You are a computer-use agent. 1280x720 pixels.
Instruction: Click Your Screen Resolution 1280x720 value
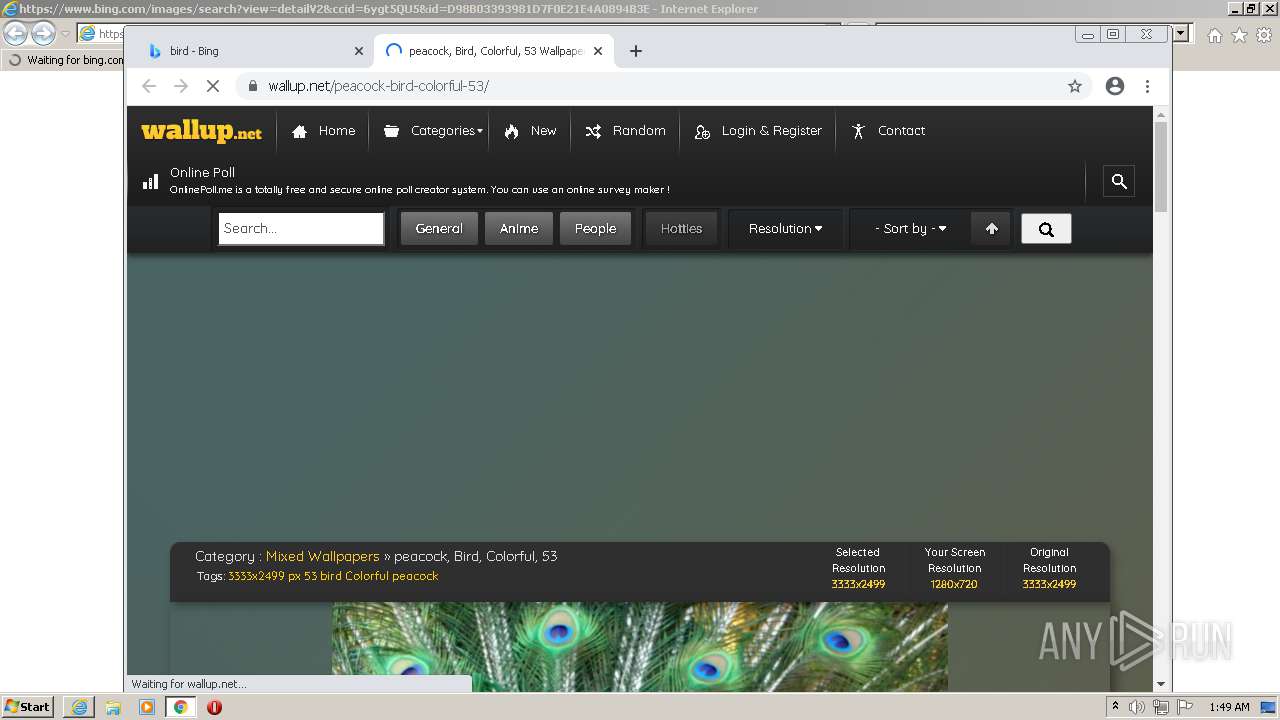pos(954,584)
